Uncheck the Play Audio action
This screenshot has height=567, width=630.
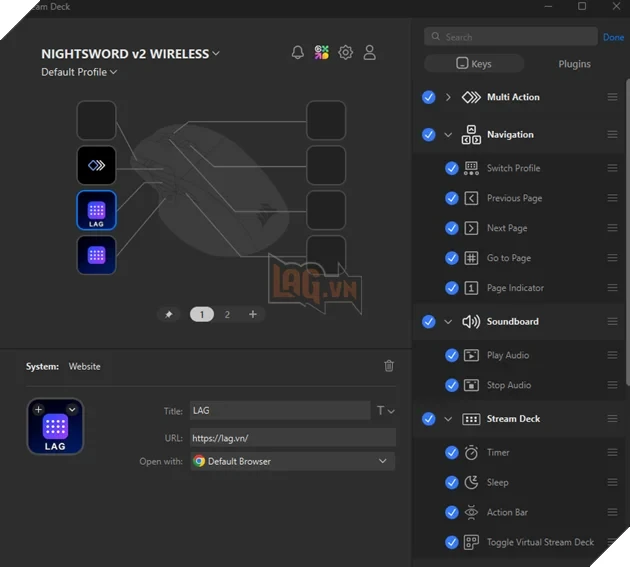point(452,355)
